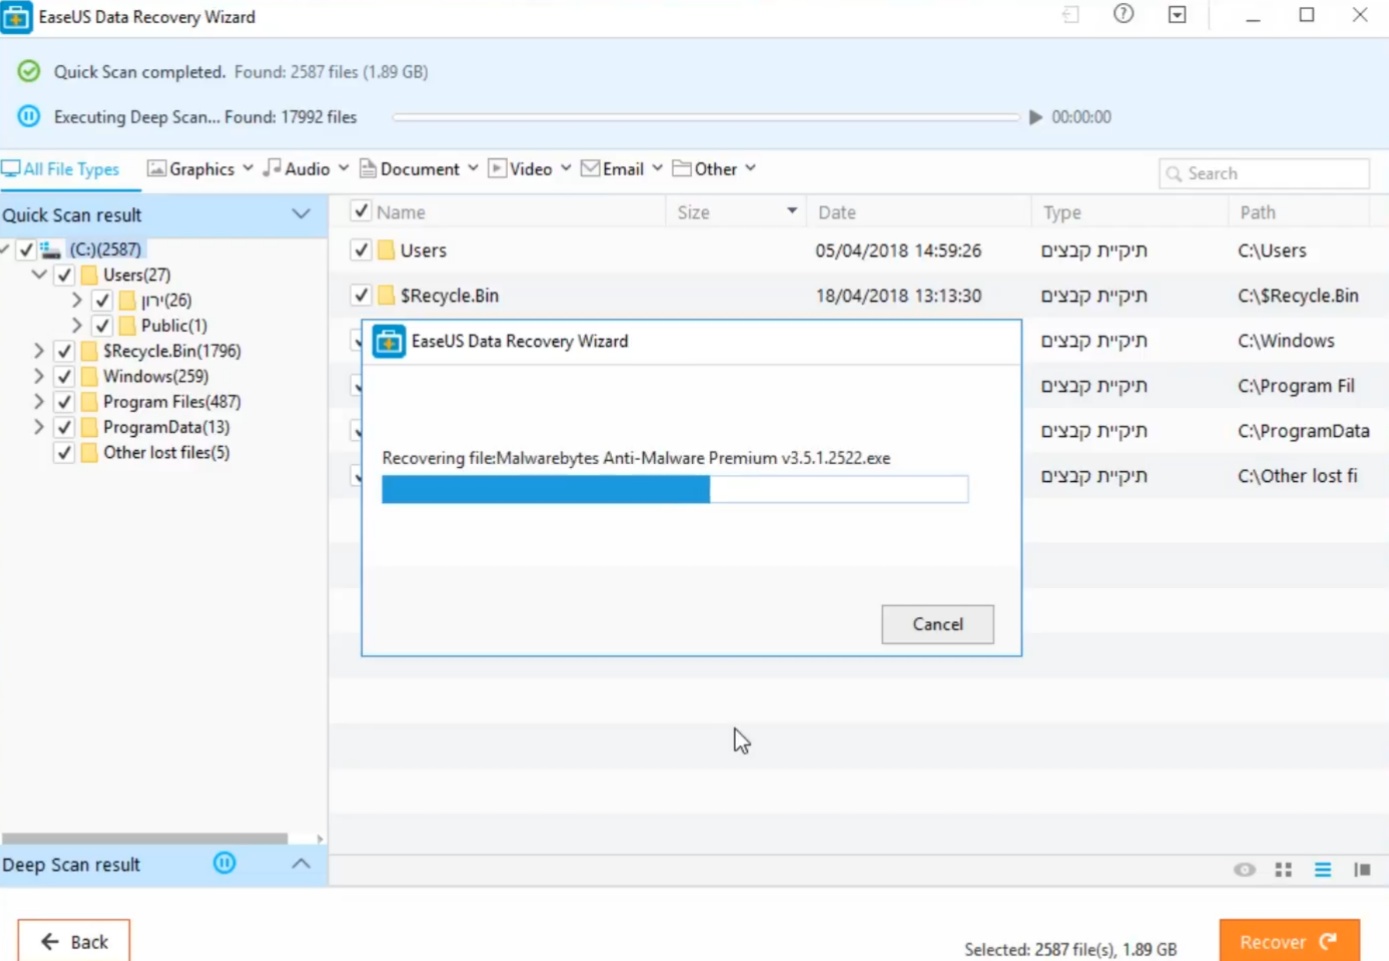Filter by the Audio file type
Screen dimensions: 1389x961
[306, 169]
